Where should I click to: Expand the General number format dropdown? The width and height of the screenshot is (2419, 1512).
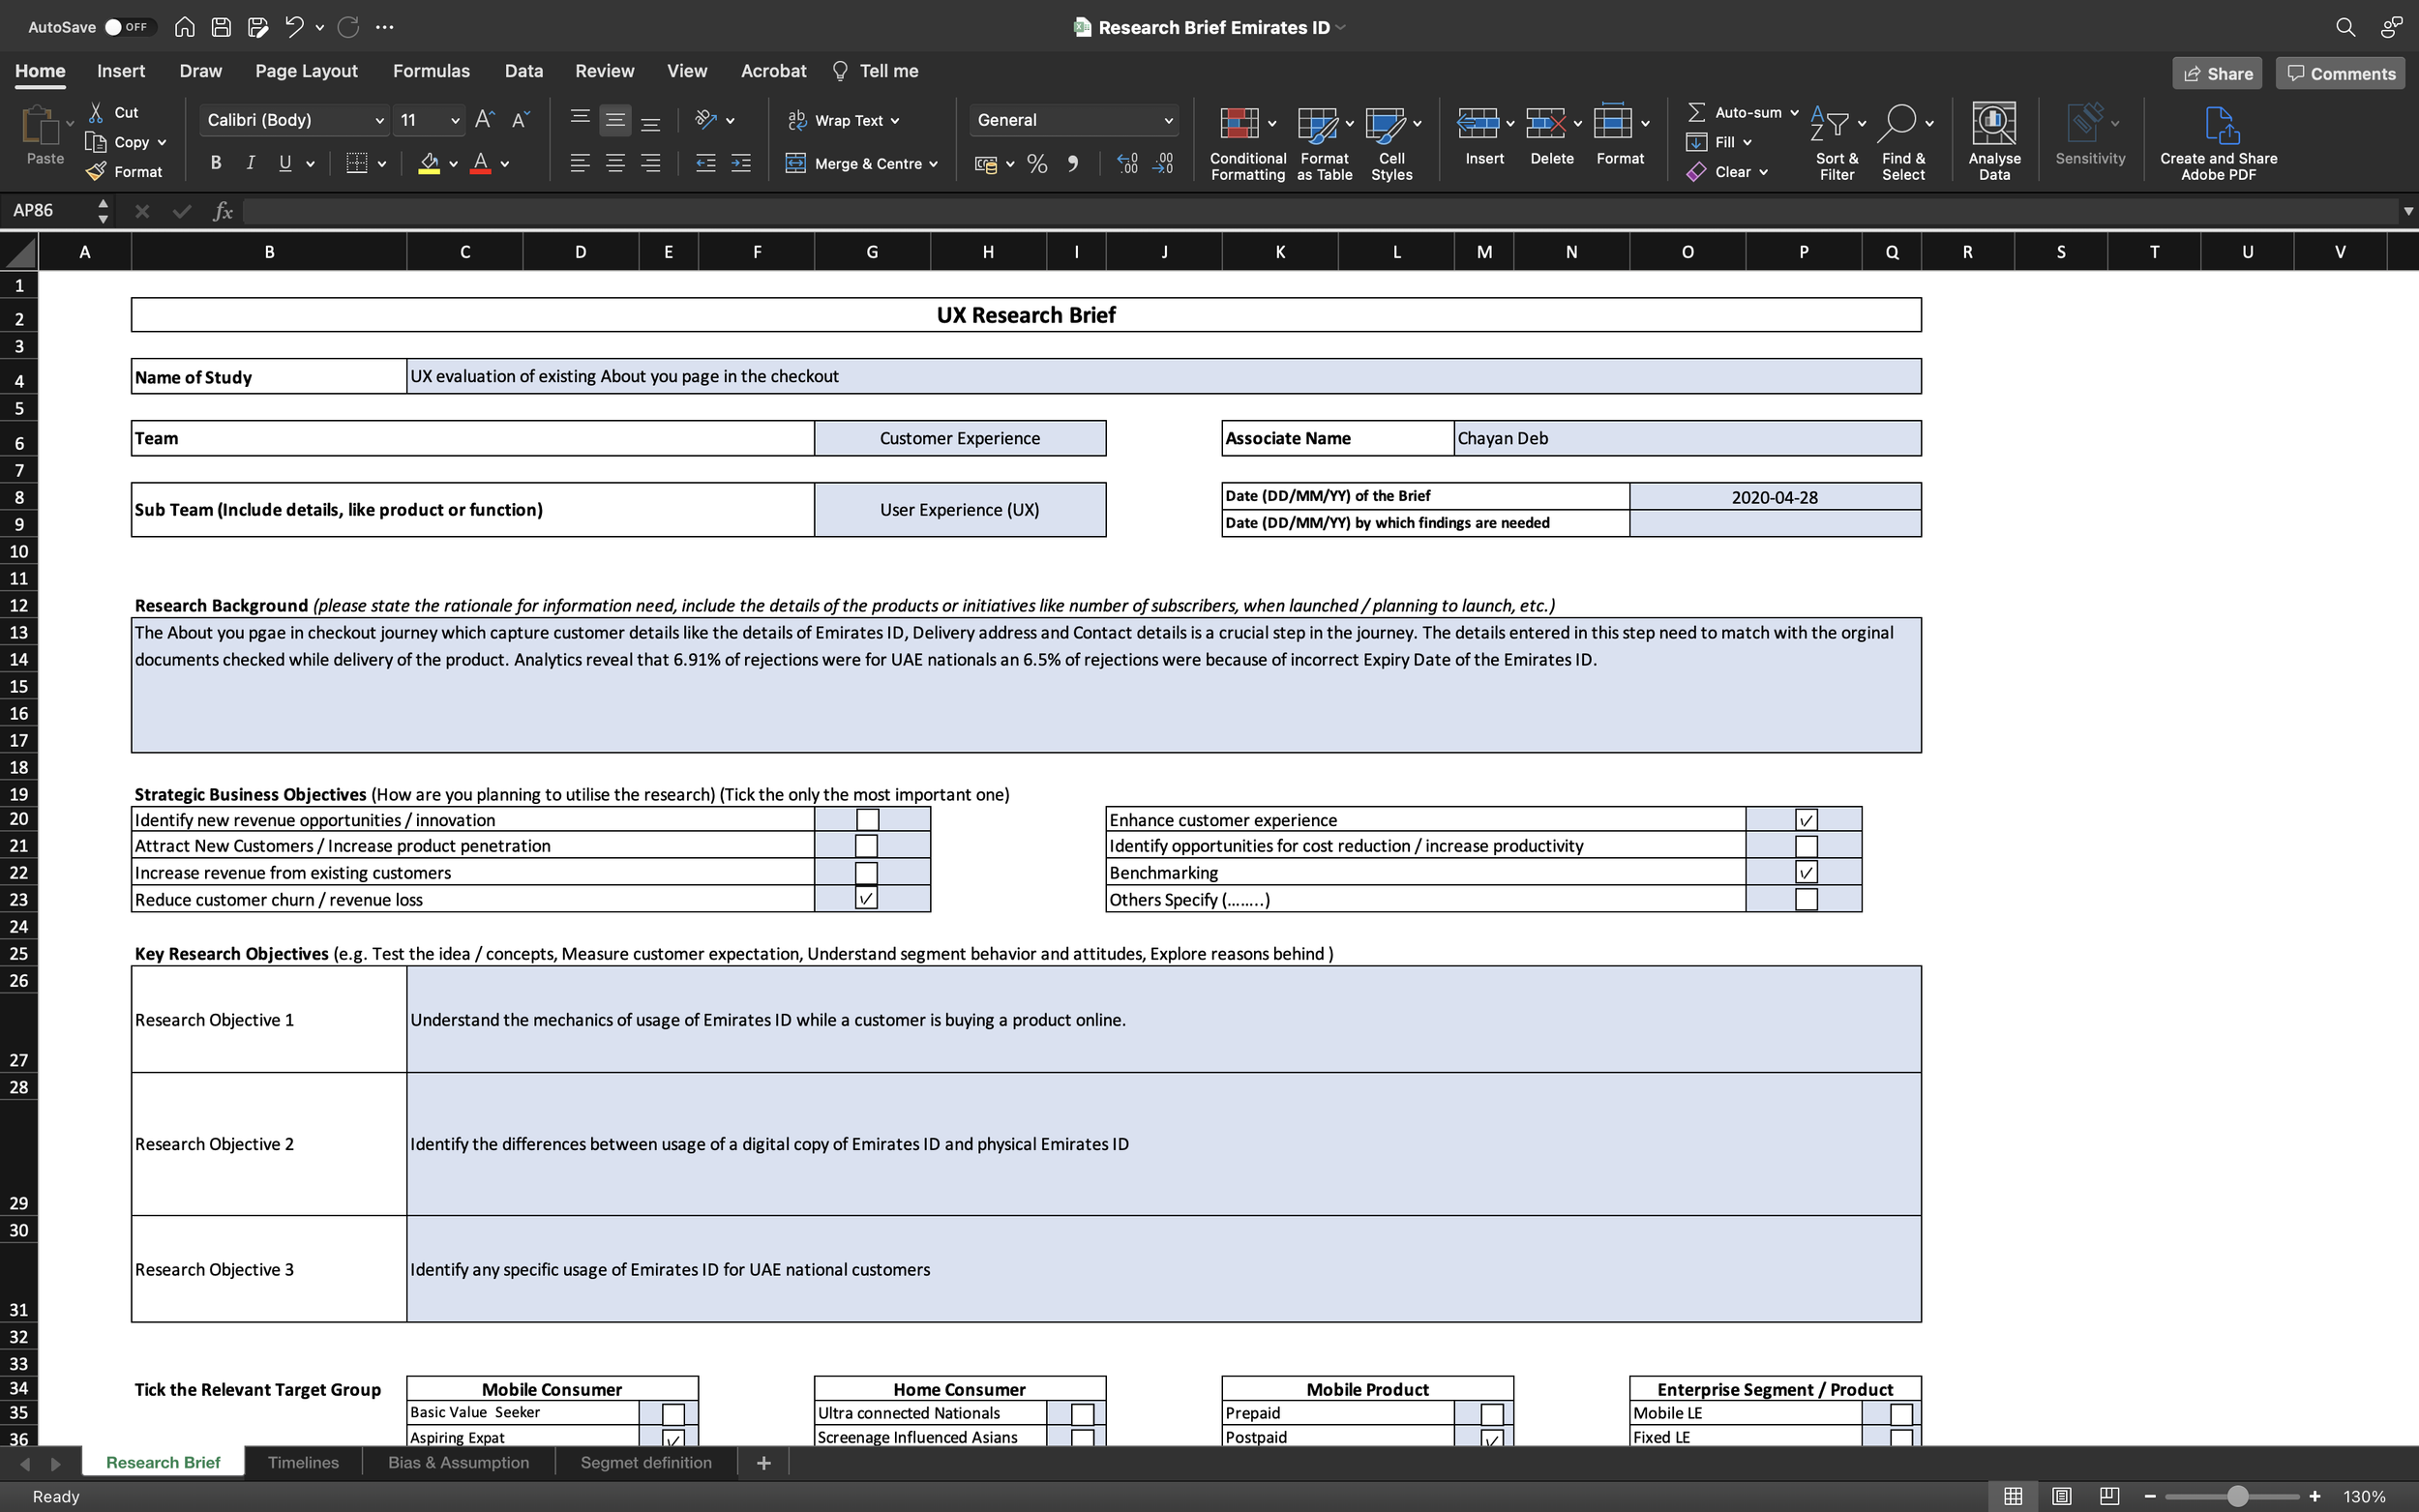pos(1167,121)
